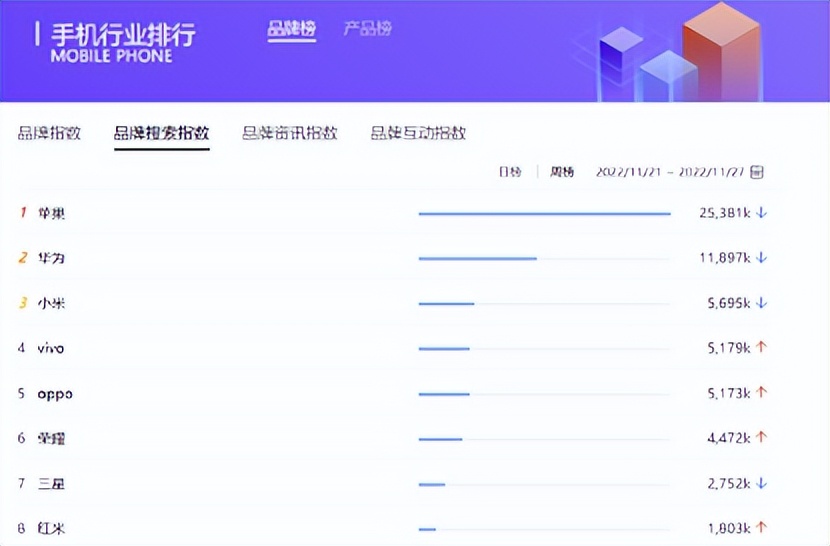
Task: Click the value 5,695k
Action: point(729,303)
